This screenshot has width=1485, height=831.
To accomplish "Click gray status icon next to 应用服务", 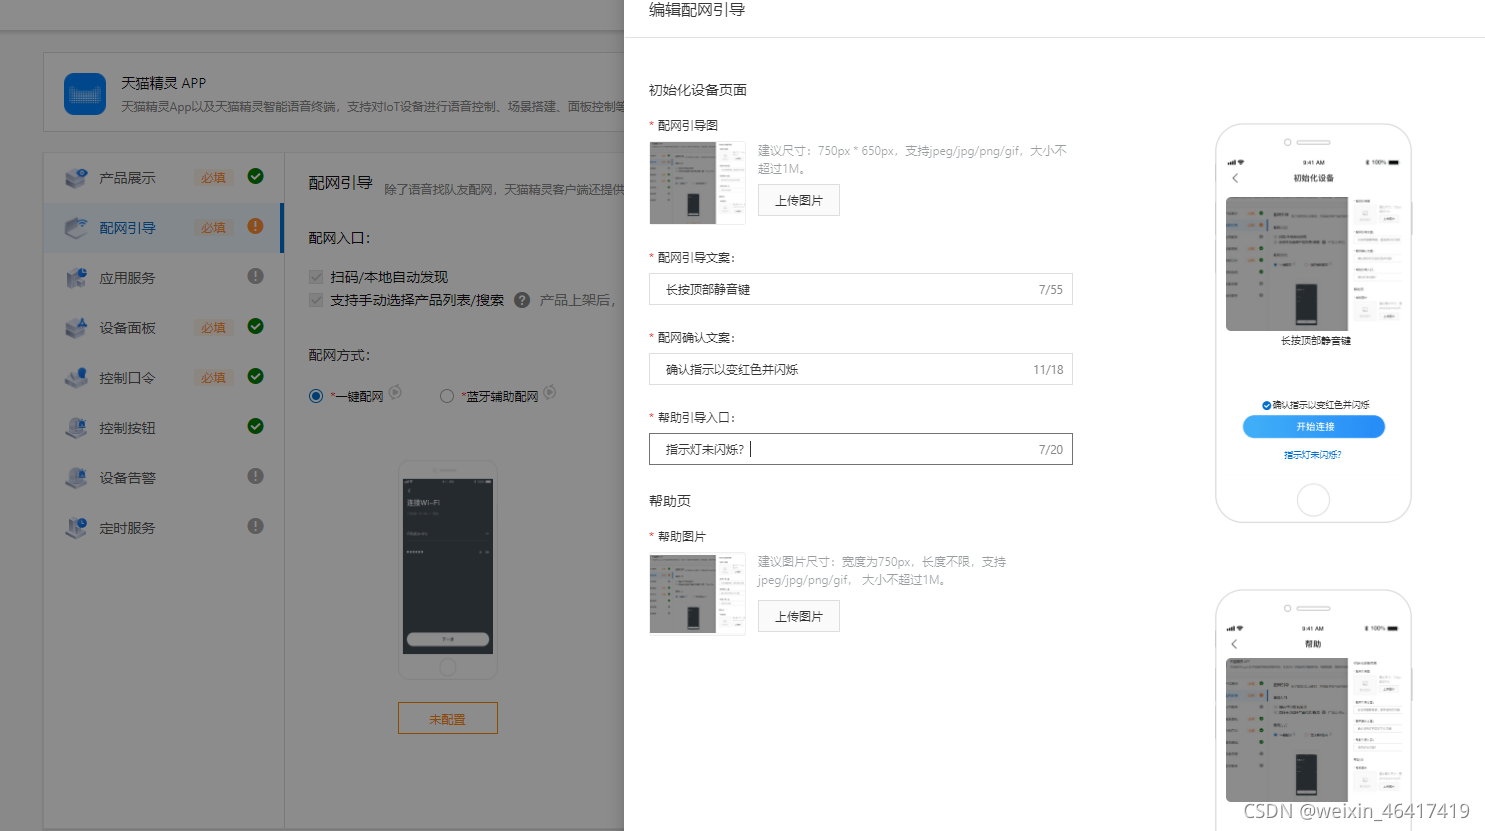I will click(x=256, y=276).
